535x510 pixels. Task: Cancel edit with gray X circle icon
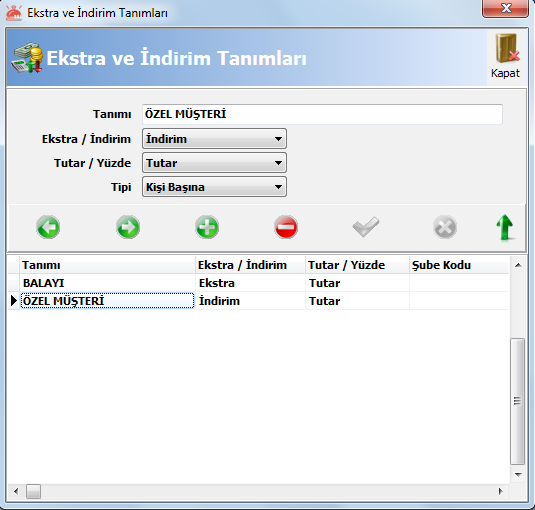[445, 227]
